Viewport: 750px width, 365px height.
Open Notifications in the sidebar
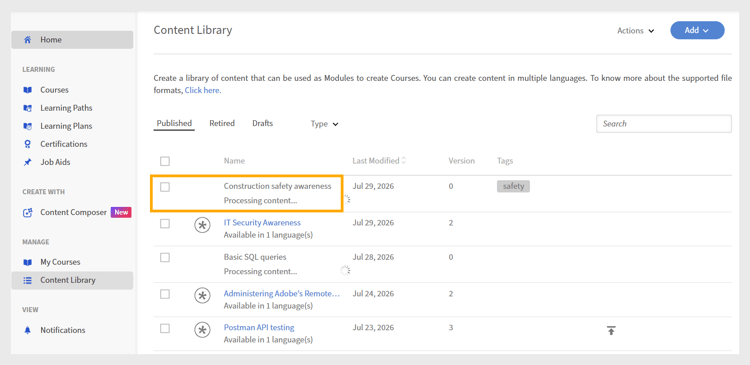(63, 330)
